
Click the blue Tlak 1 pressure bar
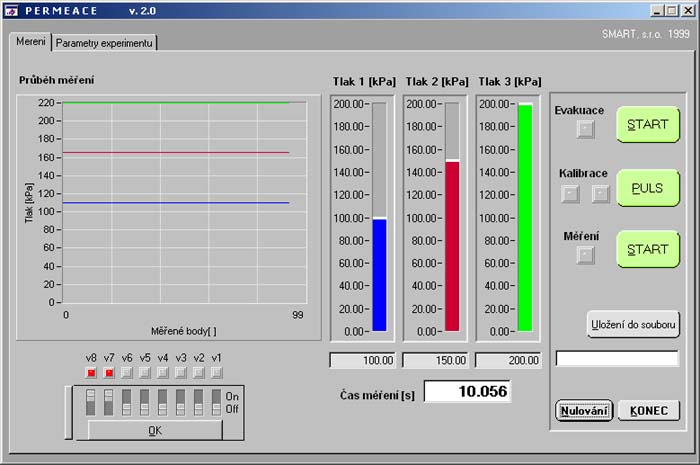pyautogui.click(x=379, y=275)
